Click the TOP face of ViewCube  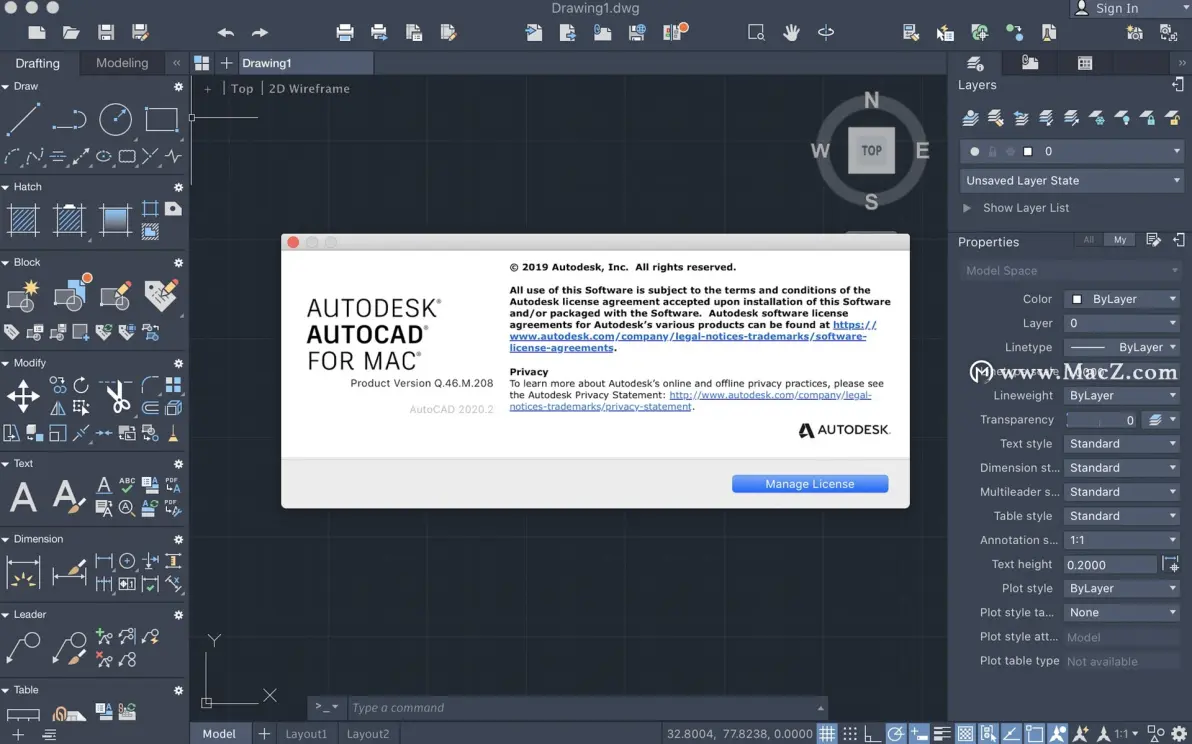871,150
